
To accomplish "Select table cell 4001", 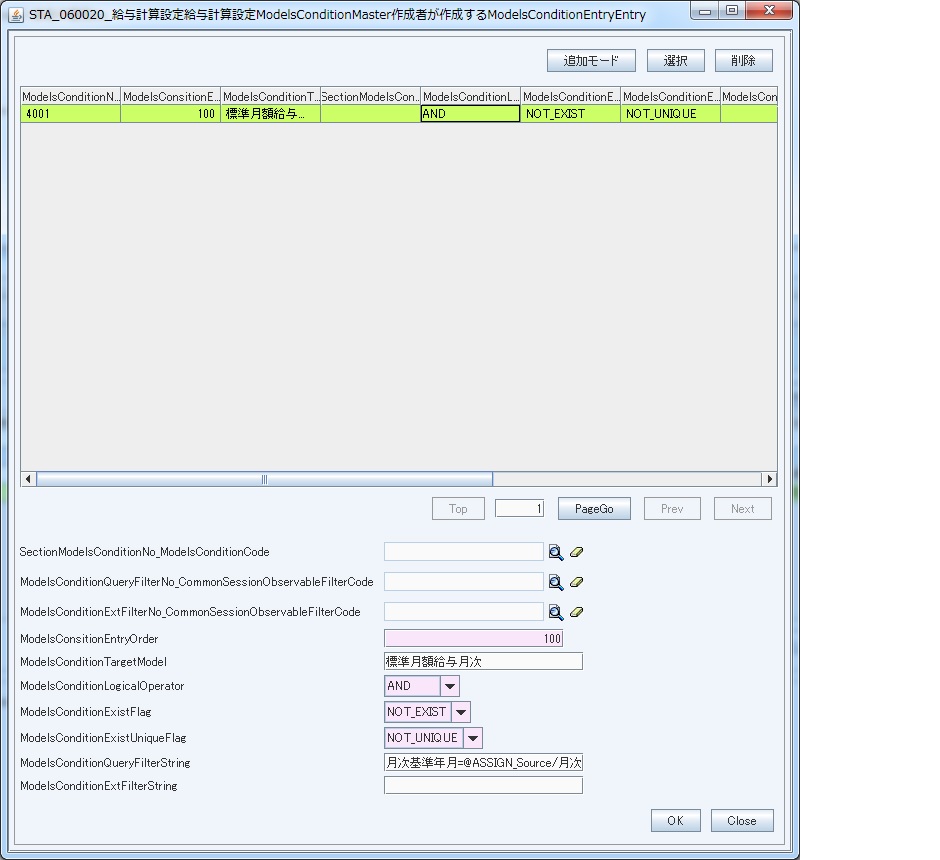I will pos(71,114).
